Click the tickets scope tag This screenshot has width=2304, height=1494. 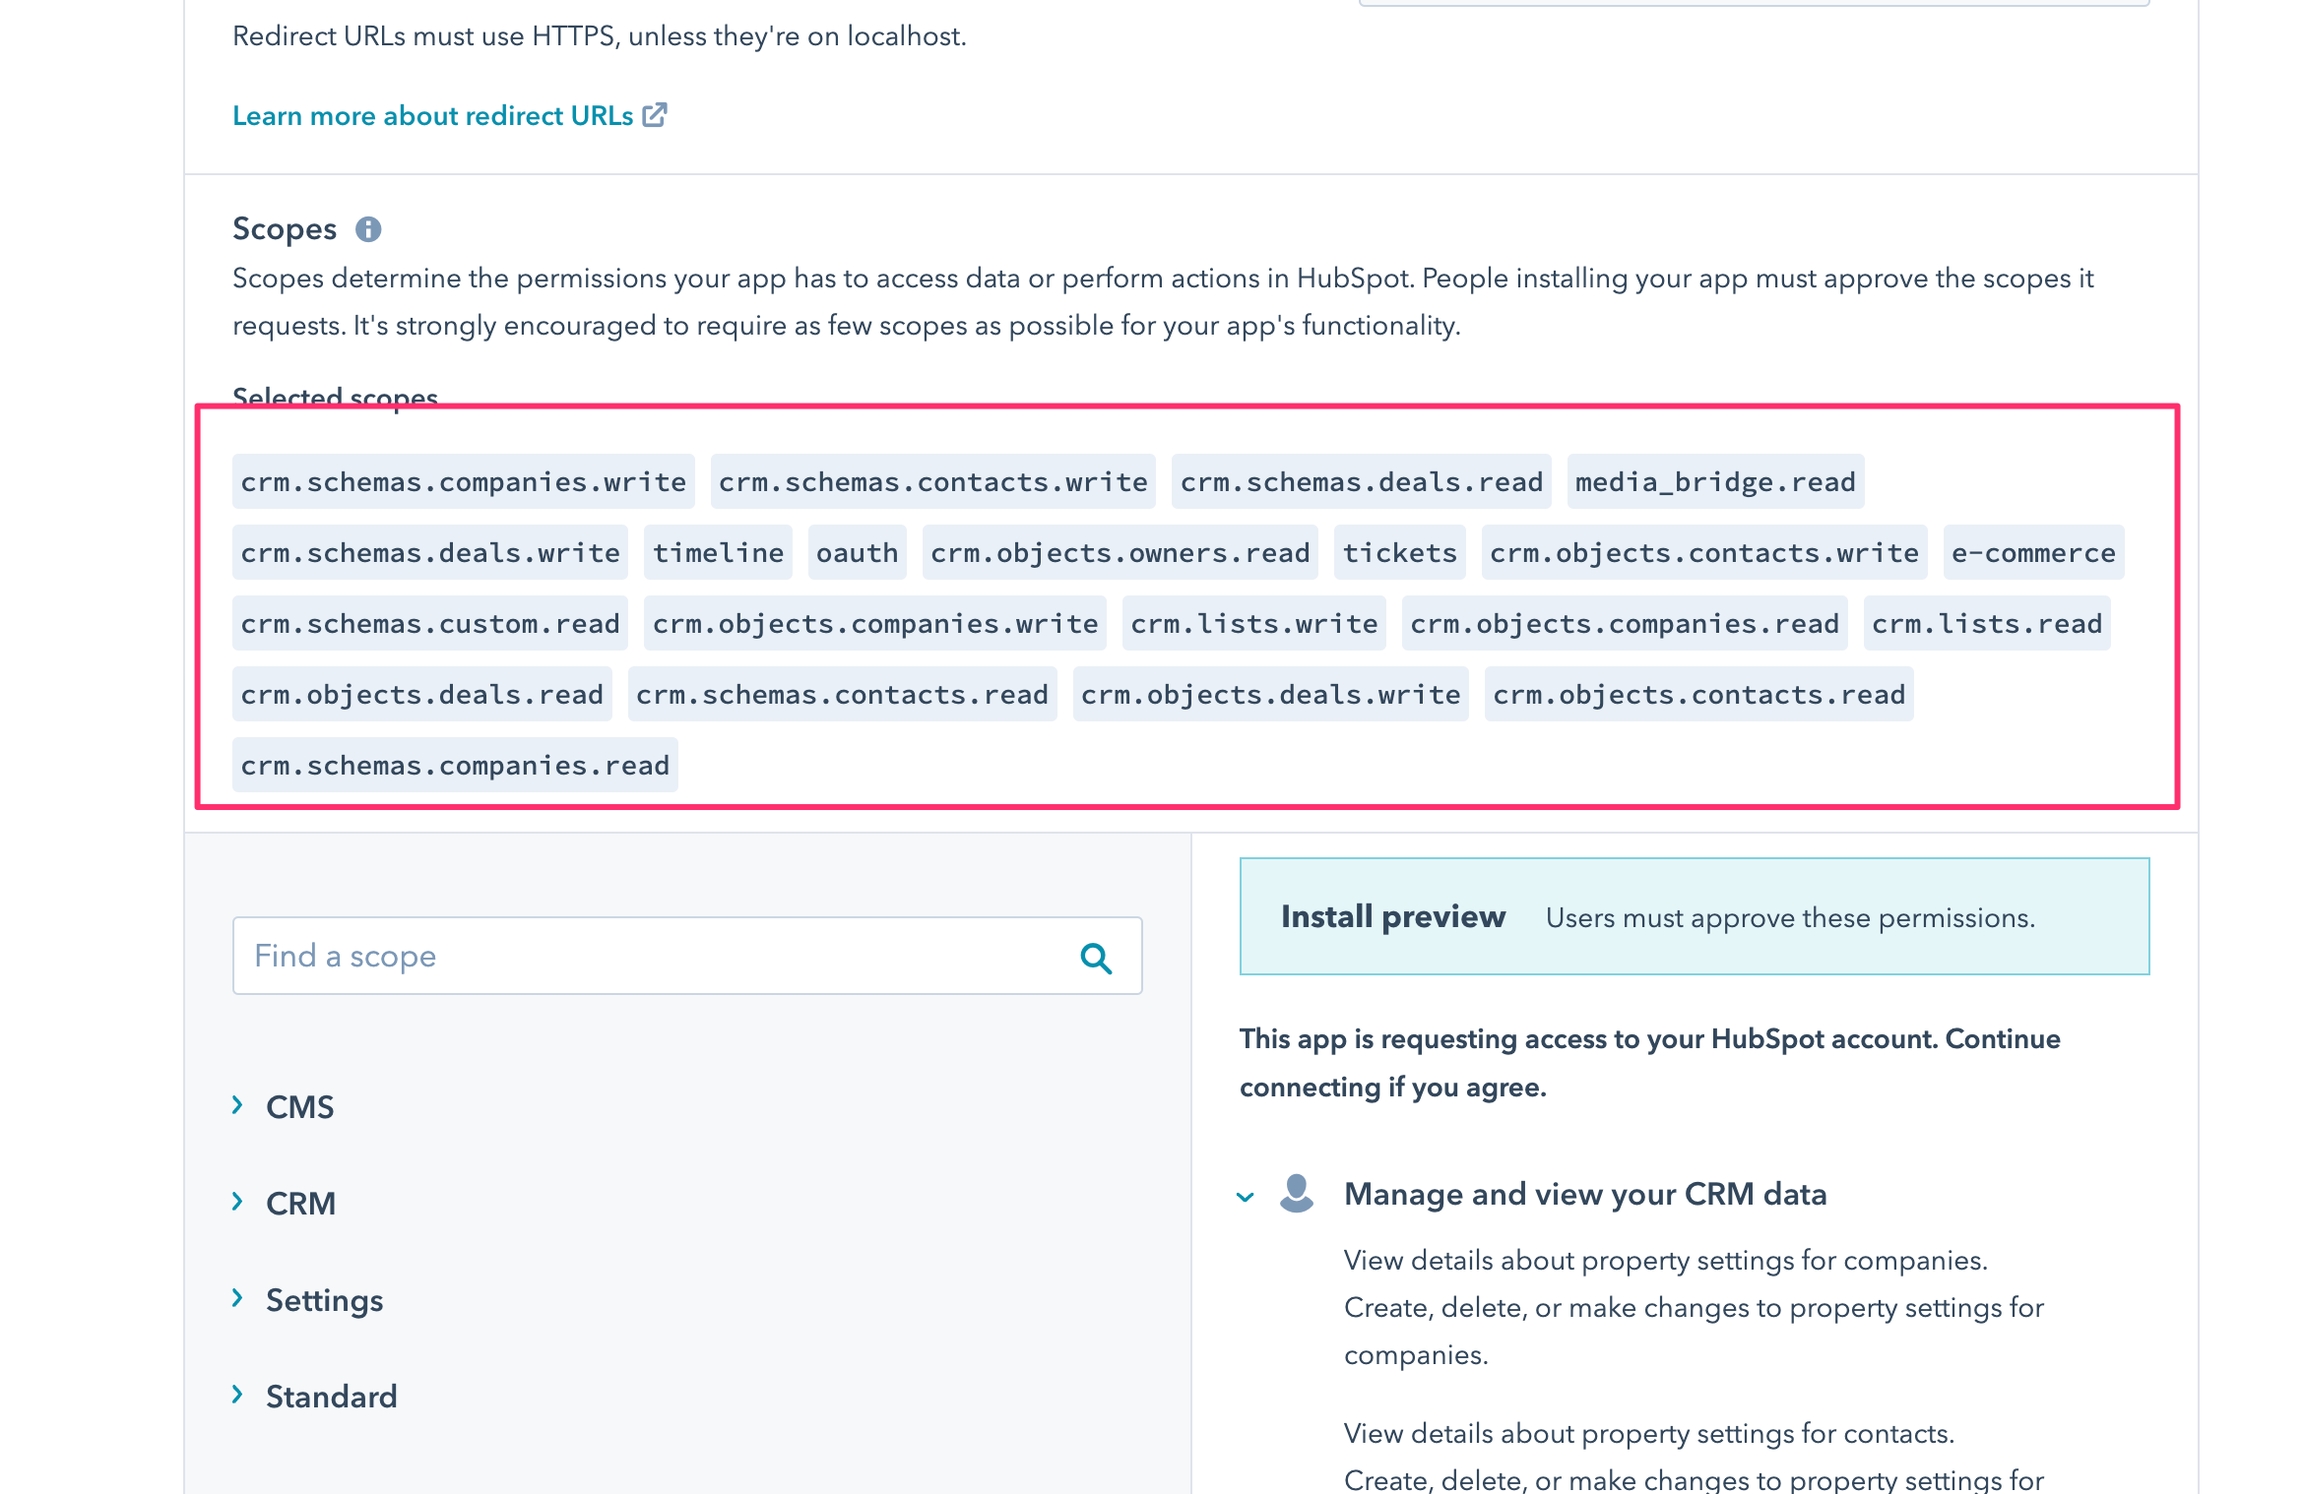click(x=1398, y=553)
